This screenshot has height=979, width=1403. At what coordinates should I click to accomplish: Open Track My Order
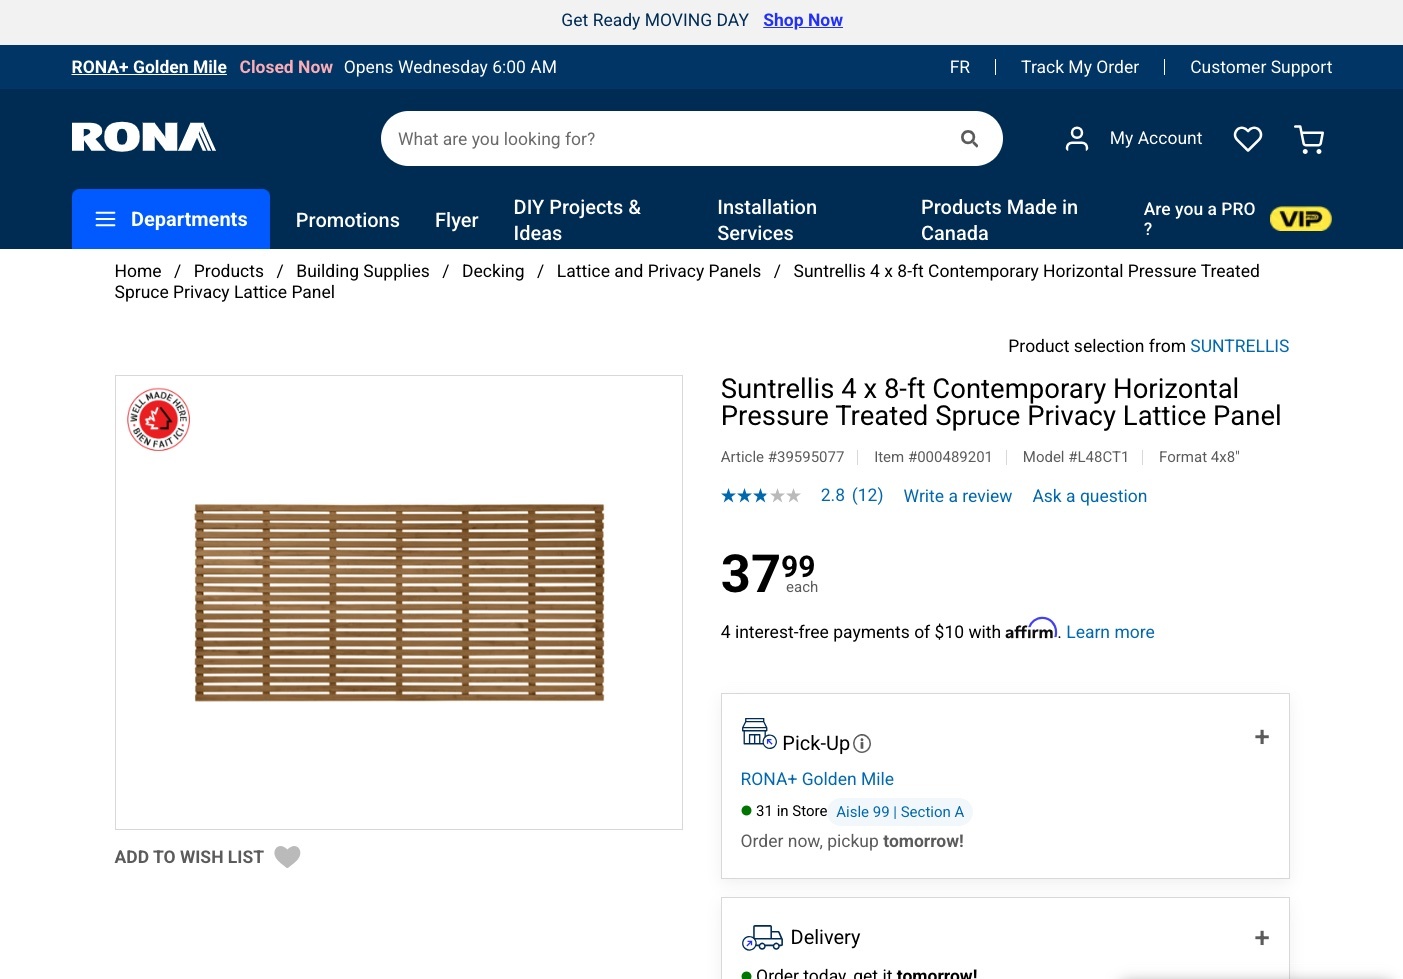(1080, 67)
